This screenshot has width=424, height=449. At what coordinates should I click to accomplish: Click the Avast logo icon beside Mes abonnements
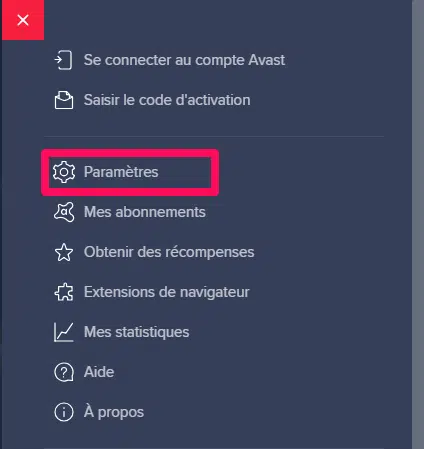pos(64,212)
